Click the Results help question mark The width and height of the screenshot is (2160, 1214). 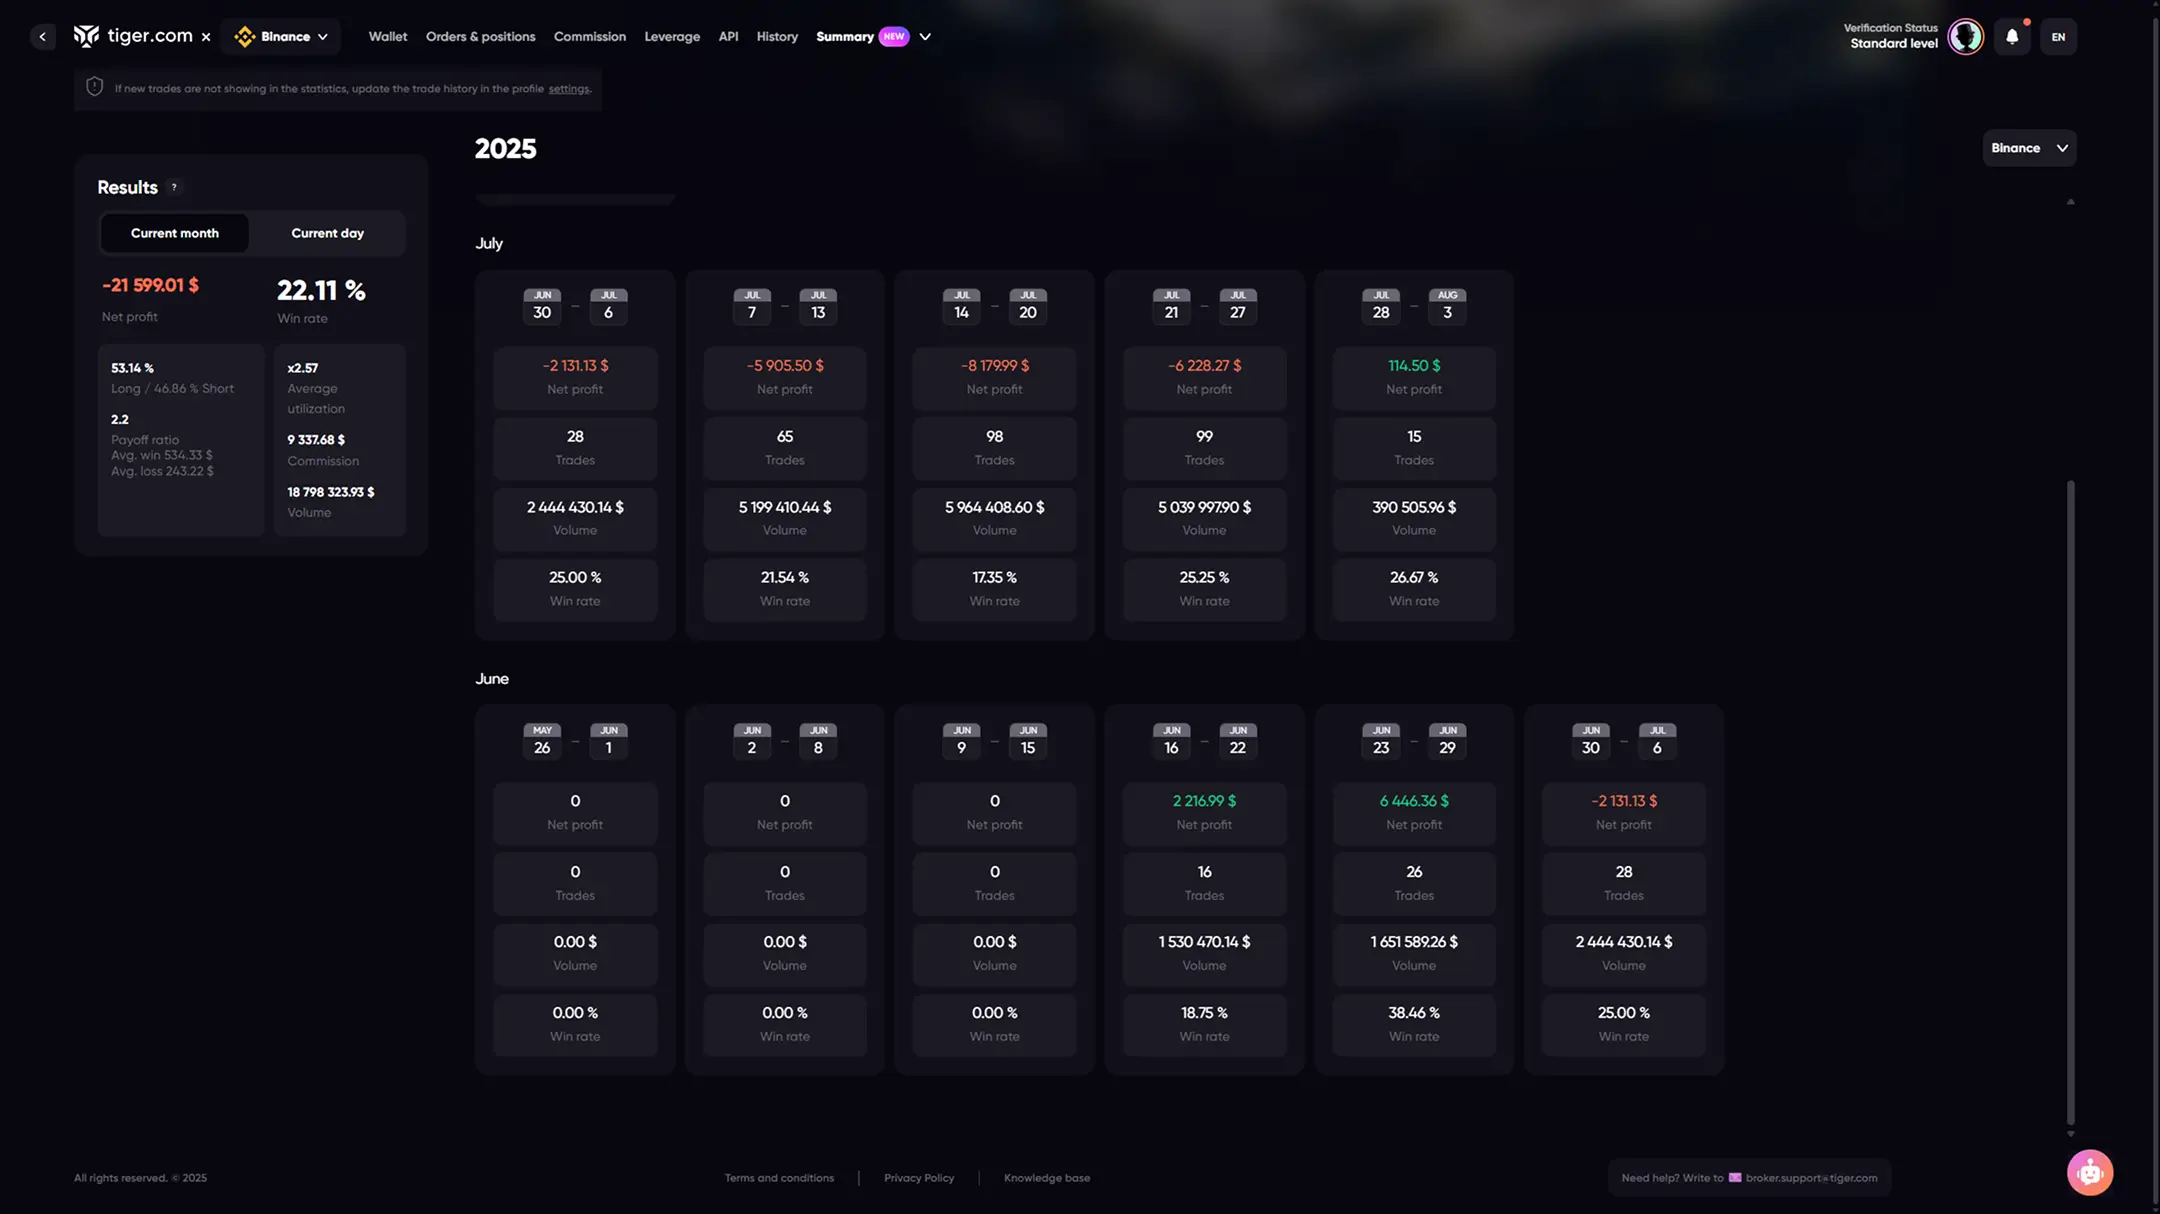(x=174, y=187)
